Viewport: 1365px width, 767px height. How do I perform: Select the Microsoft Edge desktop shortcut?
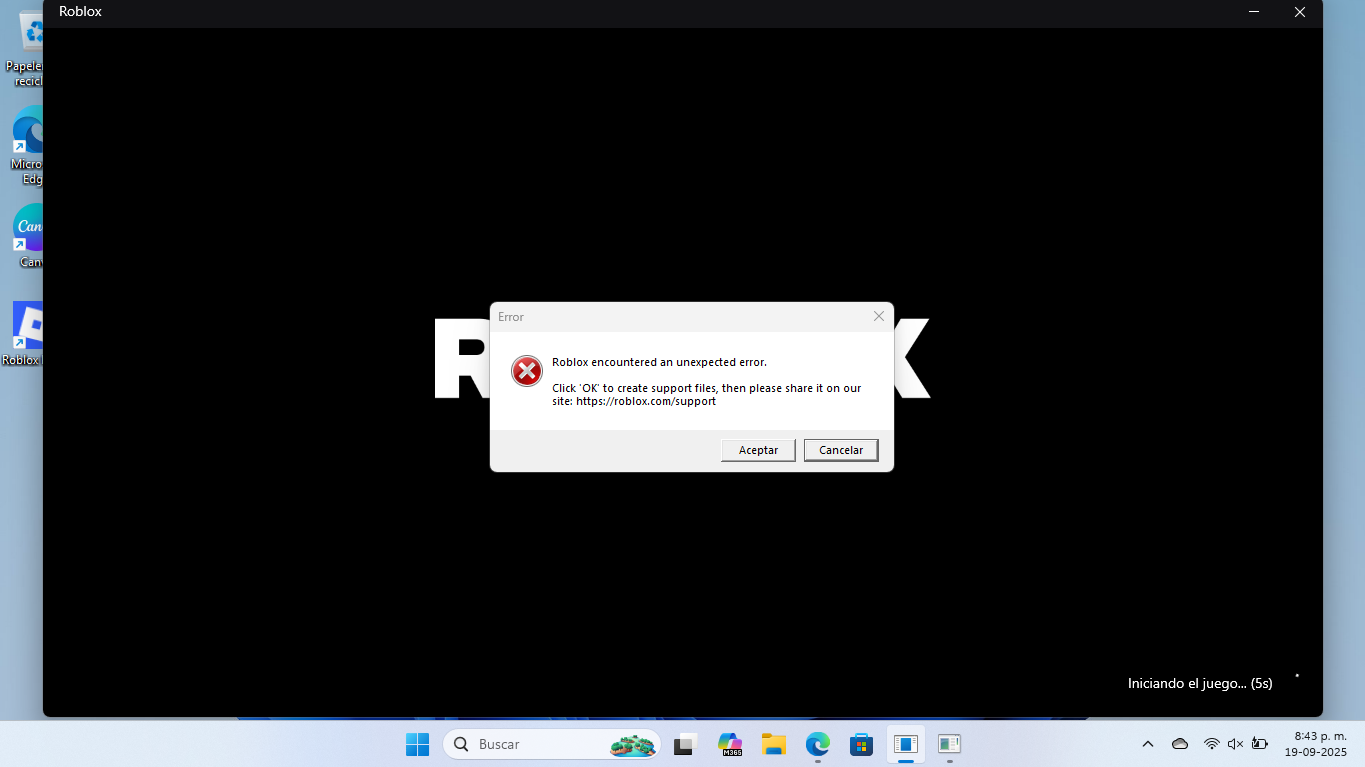coord(26,147)
